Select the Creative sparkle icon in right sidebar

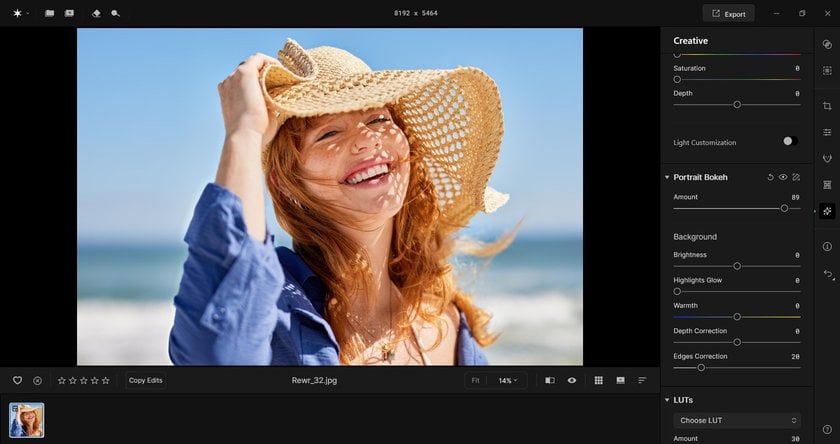827,211
